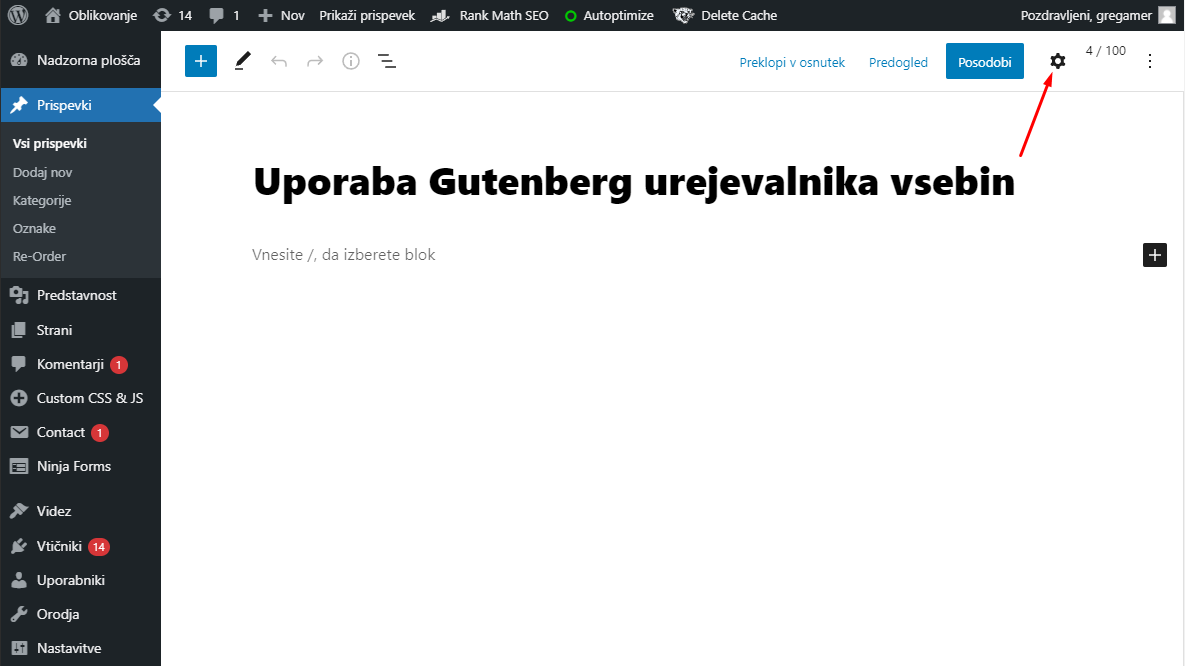Add block with black plus button
1185x666 pixels.
[x=1155, y=255]
